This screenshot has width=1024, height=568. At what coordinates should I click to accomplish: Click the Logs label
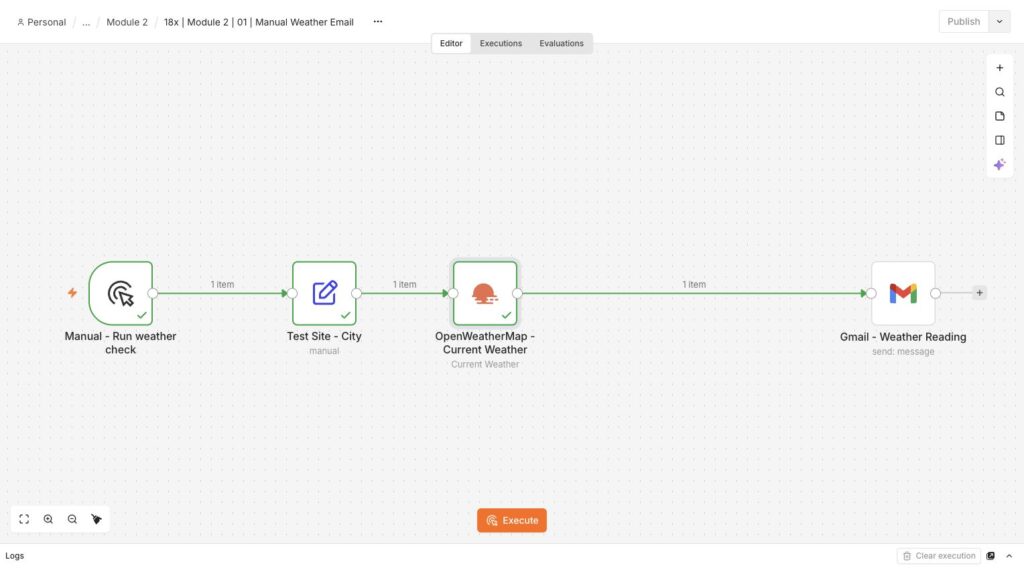tap(14, 556)
